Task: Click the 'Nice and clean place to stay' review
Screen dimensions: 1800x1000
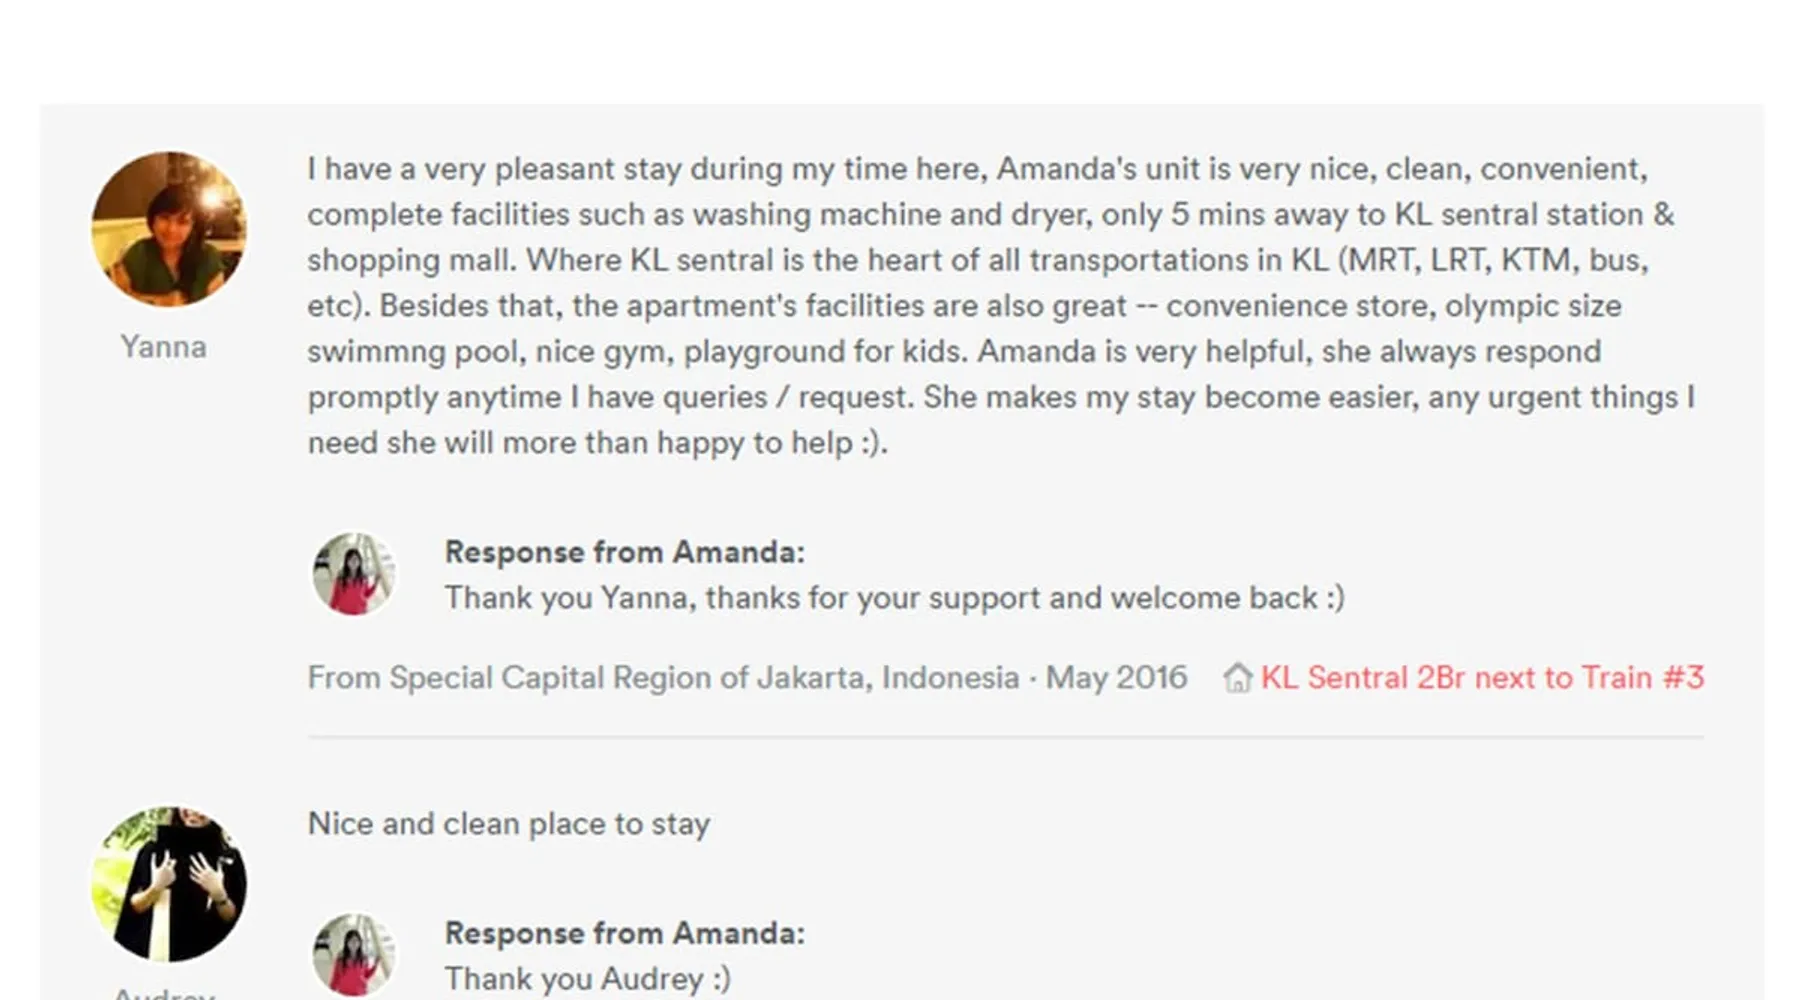Action: 509,824
